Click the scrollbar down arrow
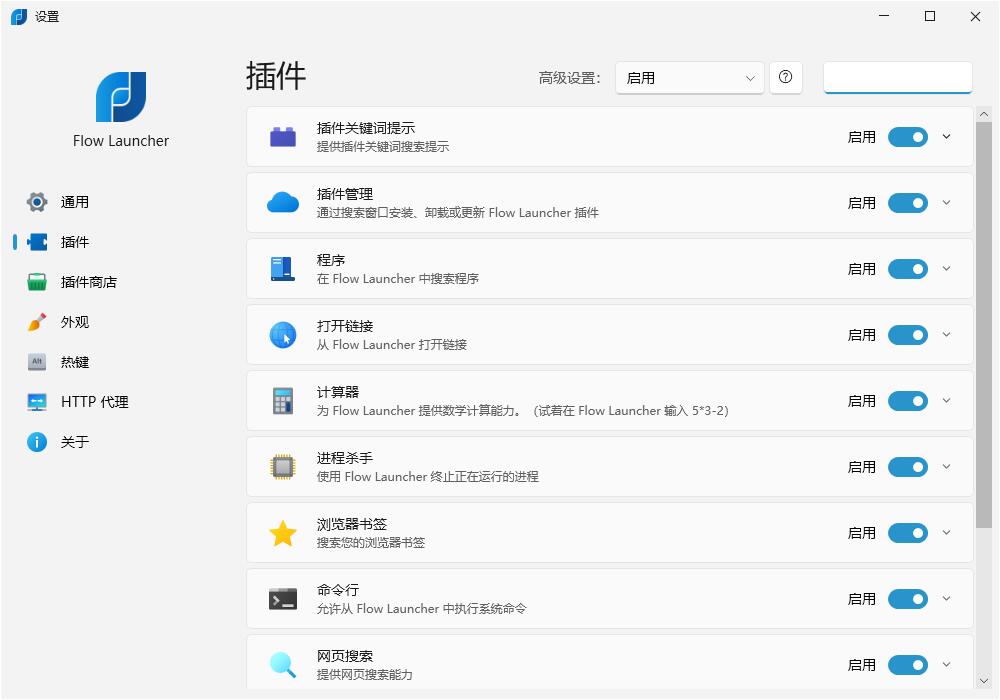The height and width of the screenshot is (700, 1000). [983, 681]
